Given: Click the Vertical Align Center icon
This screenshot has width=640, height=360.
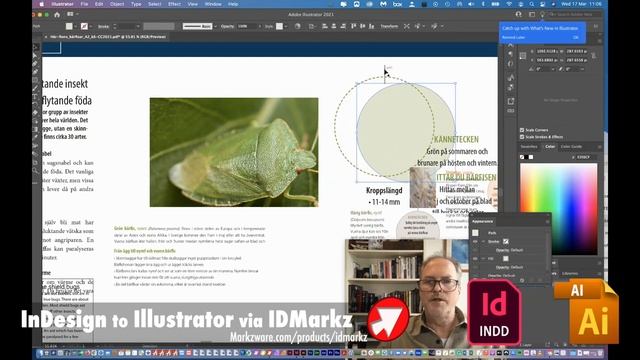Looking at the screenshot, I should (362, 26).
